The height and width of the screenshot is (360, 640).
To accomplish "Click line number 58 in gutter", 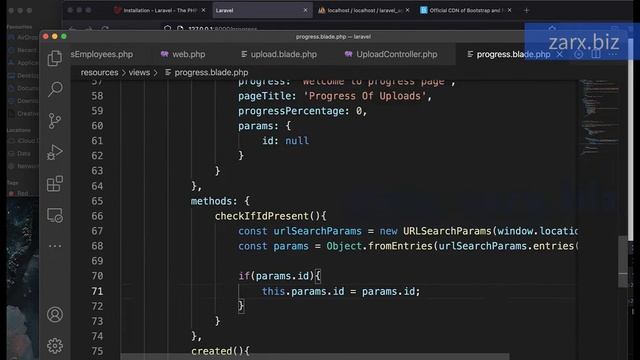I will [x=97, y=96].
